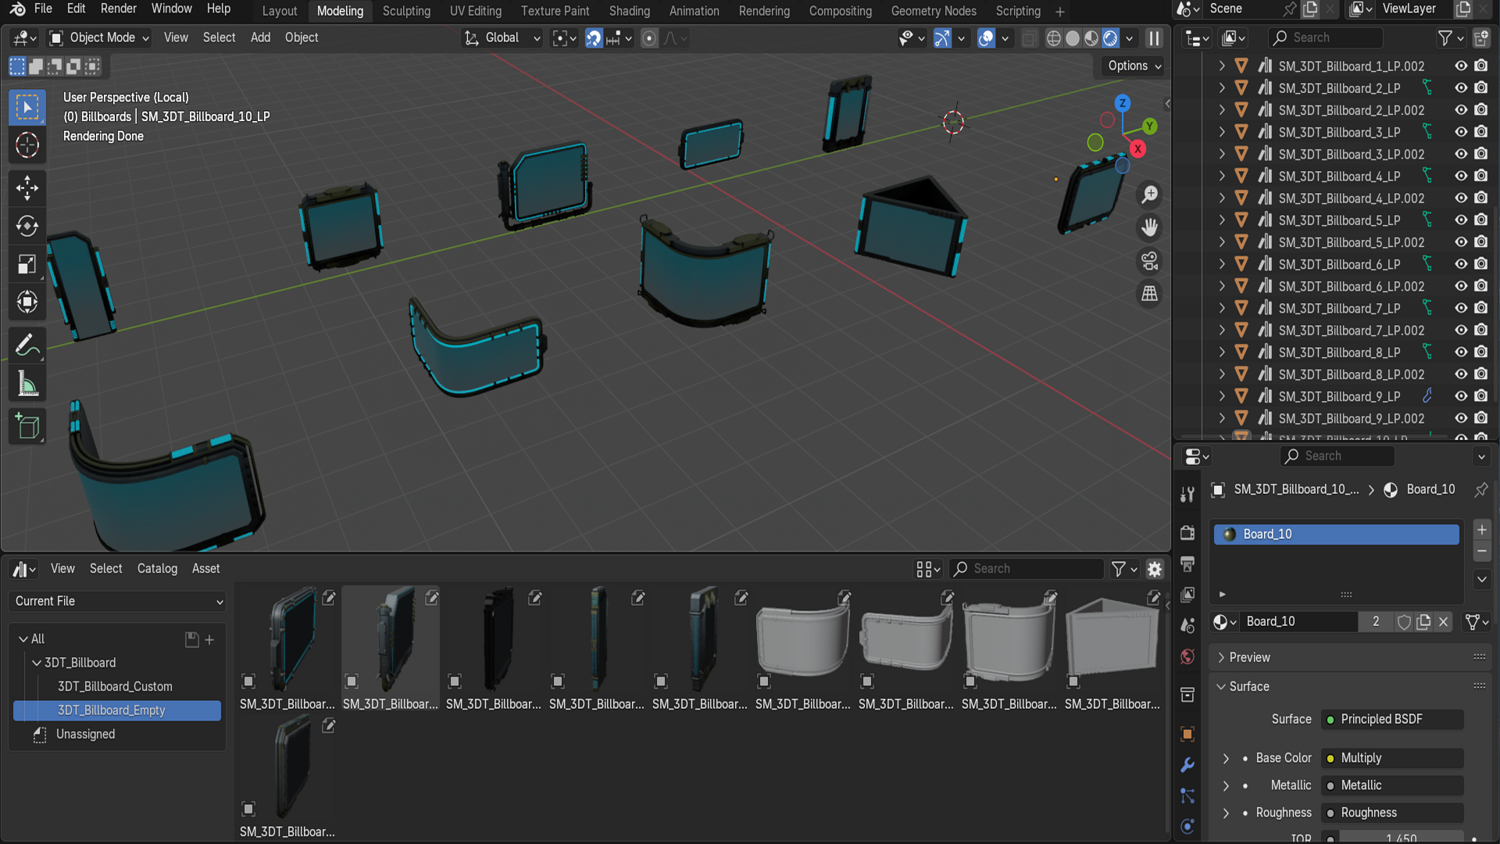
Task: Expand the Preview panel
Action: (1221, 657)
